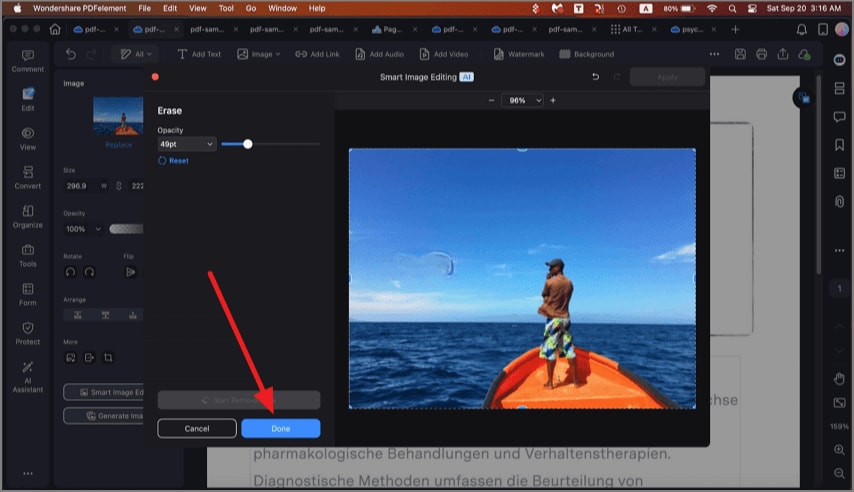854x492 pixels.
Task: Close the Smart Image Editing dialog red dot
Action: [155, 77]
